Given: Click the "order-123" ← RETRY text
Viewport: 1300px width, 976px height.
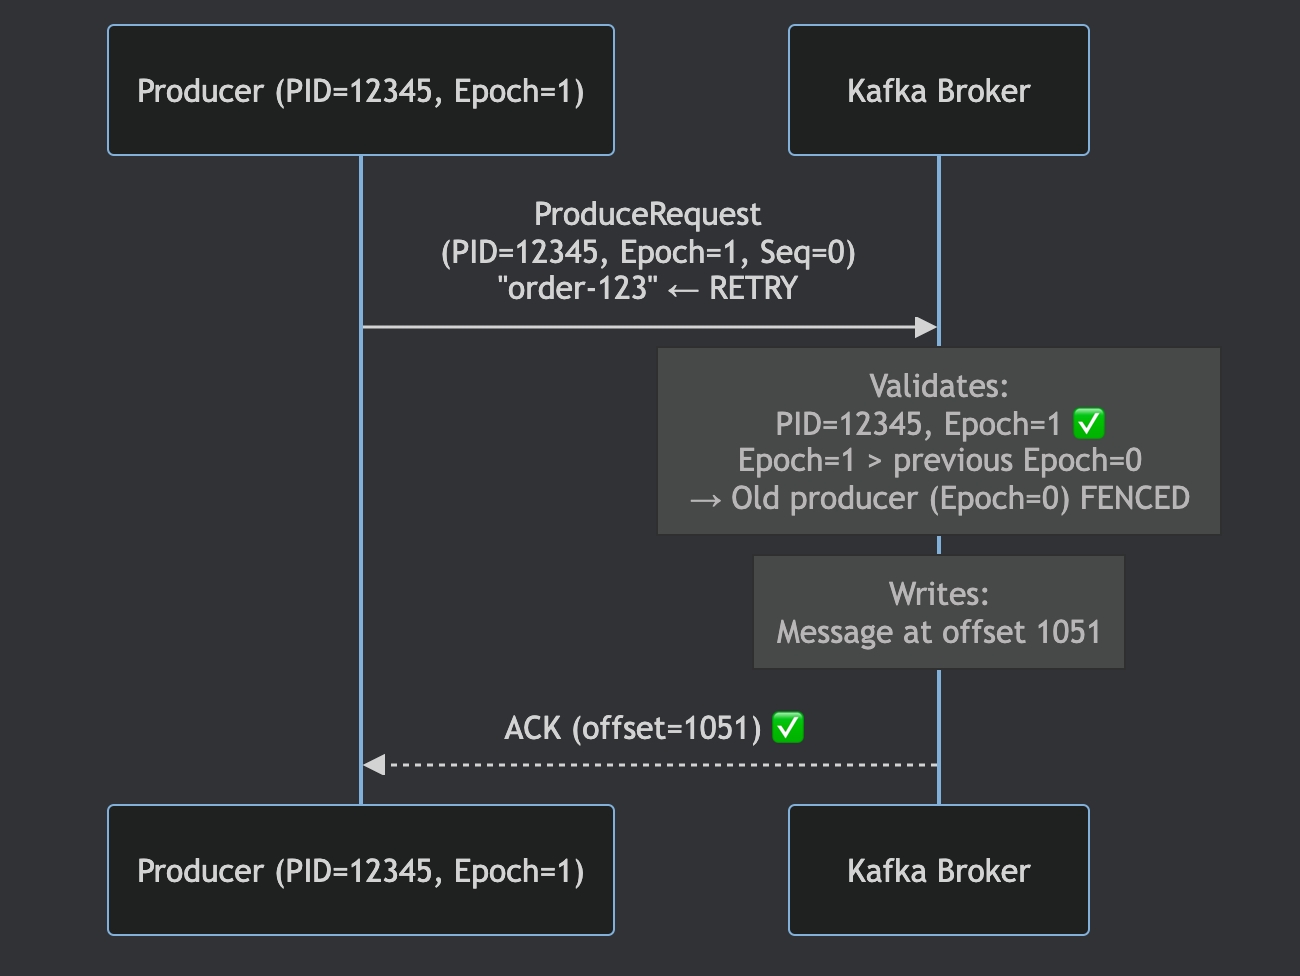Looking at the screenshot, I should (647, 289).
